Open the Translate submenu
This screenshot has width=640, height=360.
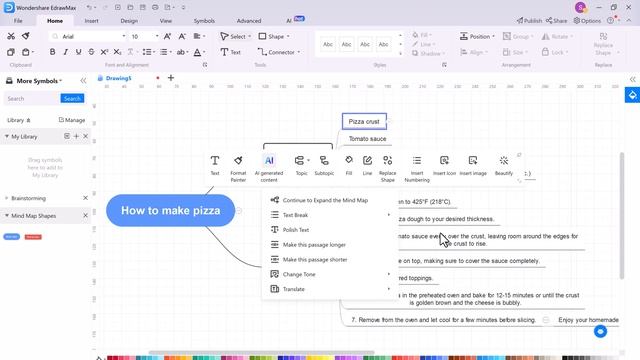pyautogui.click(x=330, y=289)
